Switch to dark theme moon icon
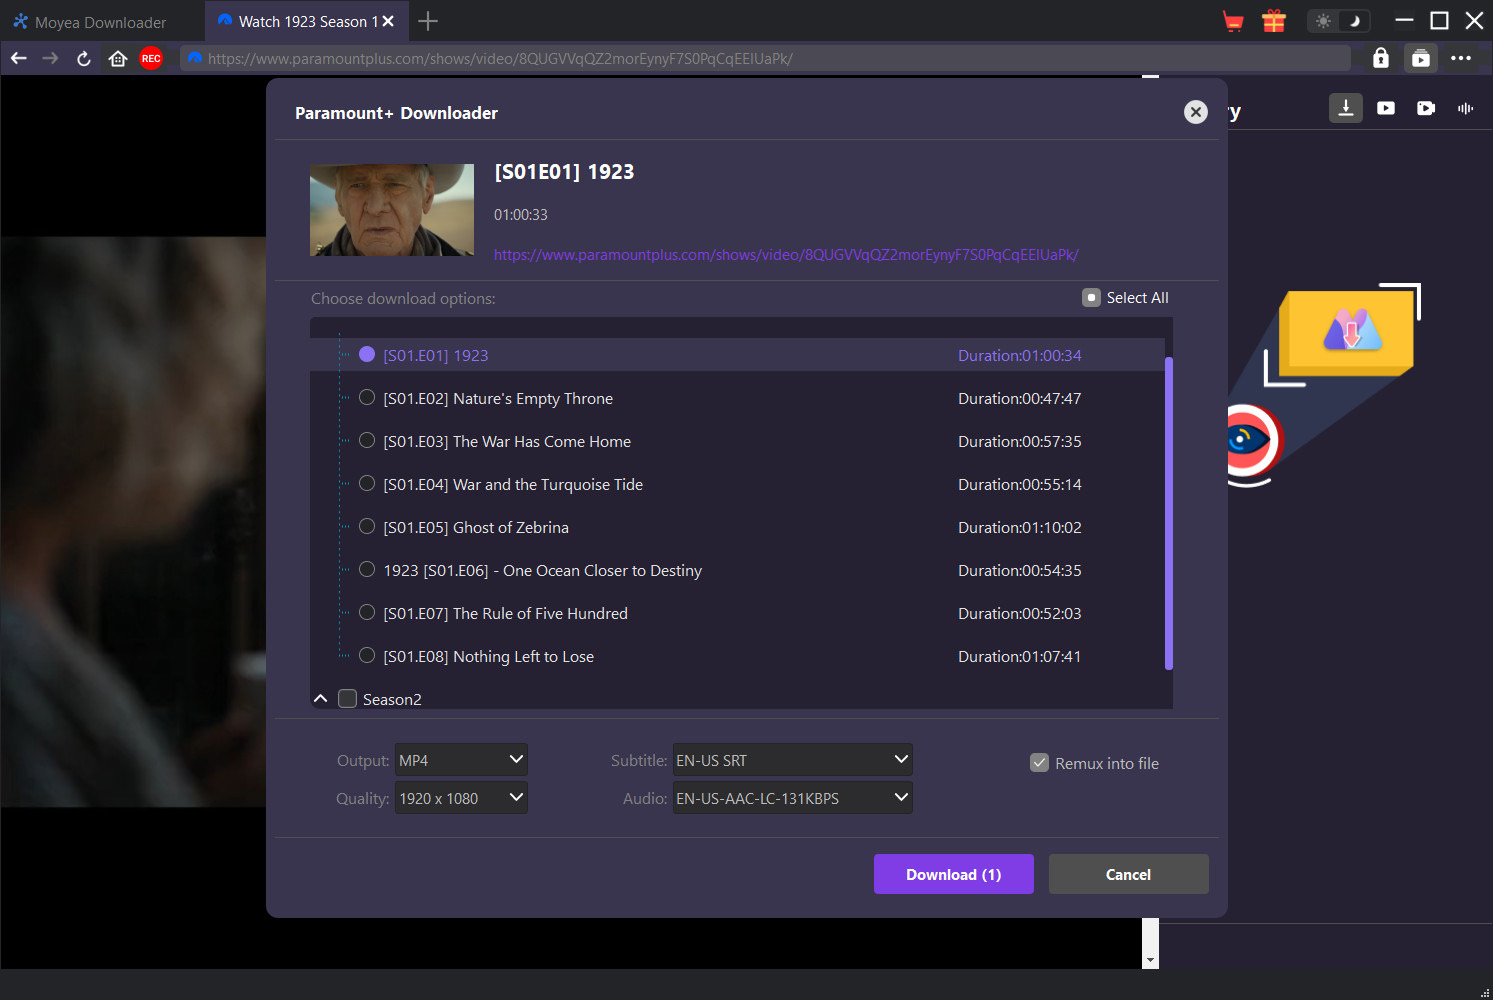 (x=1354, y=21)
